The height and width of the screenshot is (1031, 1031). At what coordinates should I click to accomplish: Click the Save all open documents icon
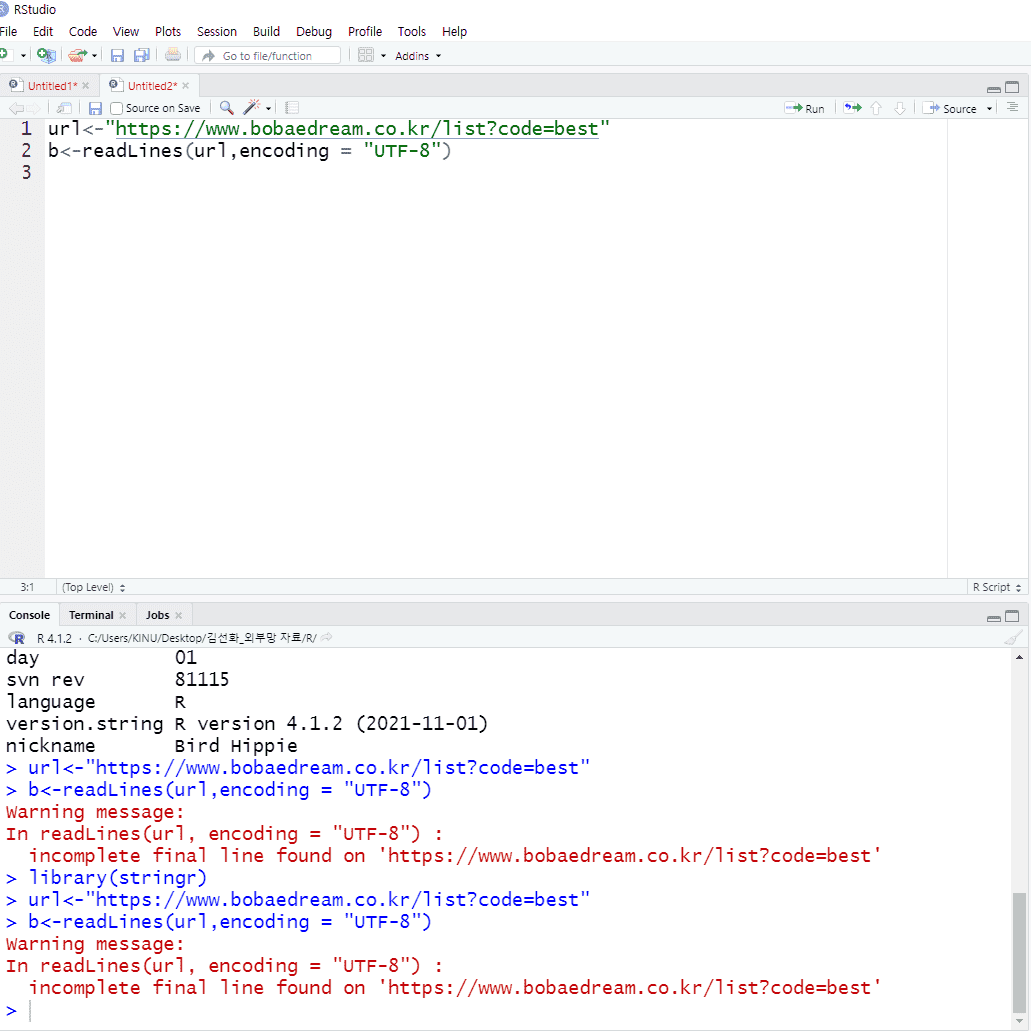coord(141,55)
